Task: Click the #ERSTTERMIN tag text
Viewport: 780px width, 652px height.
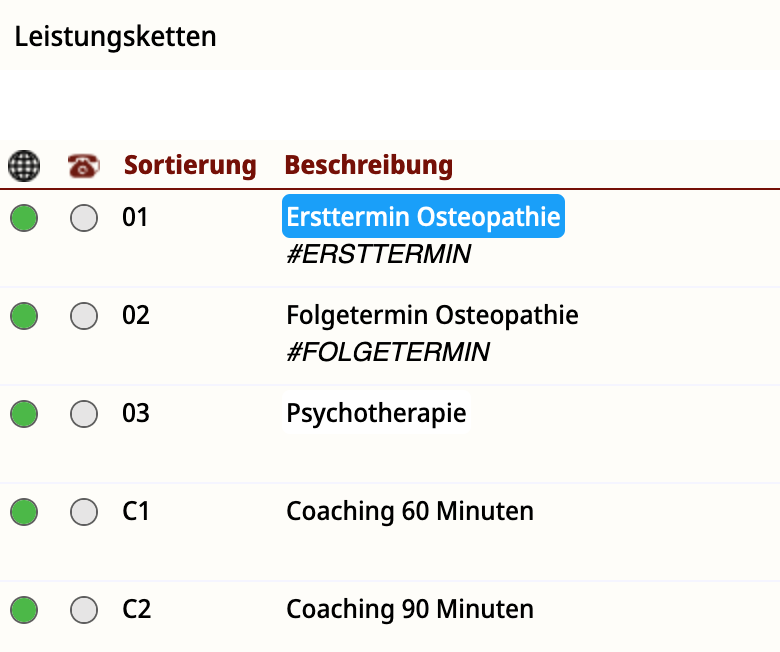Action: tap(379, 254)
